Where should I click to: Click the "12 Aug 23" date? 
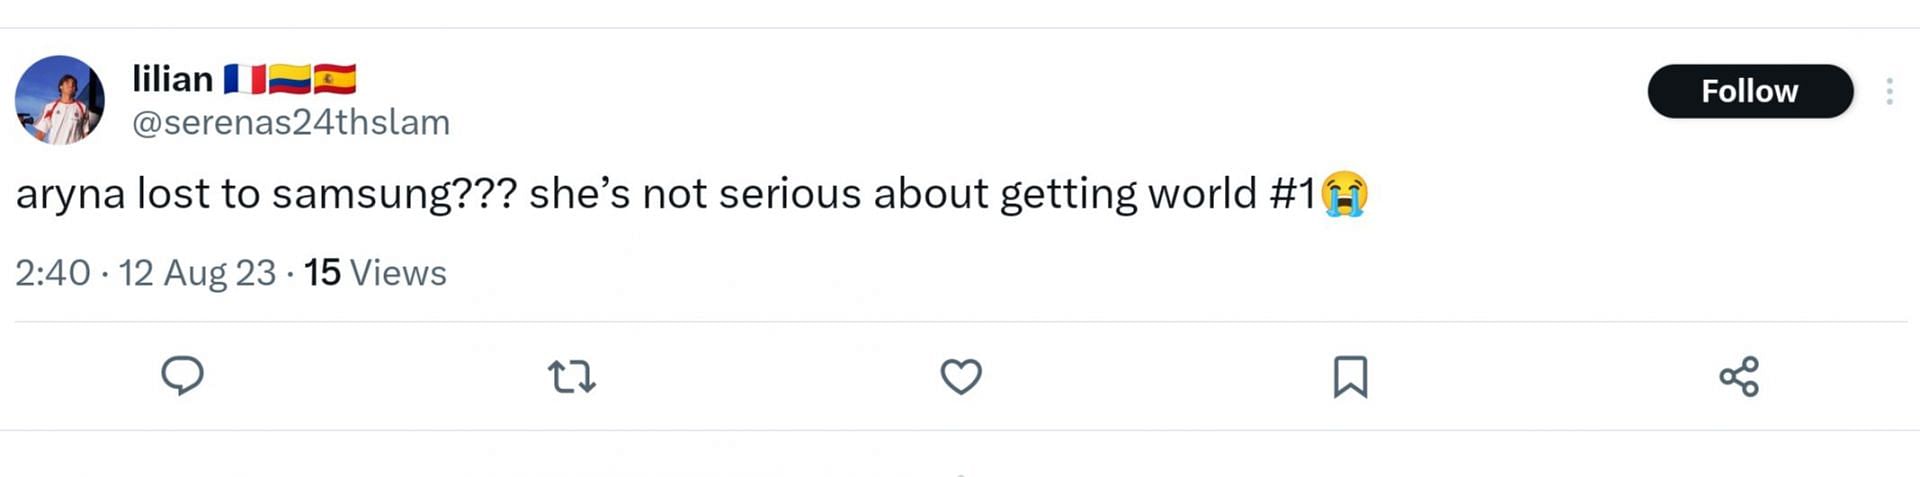coord(197,273)
